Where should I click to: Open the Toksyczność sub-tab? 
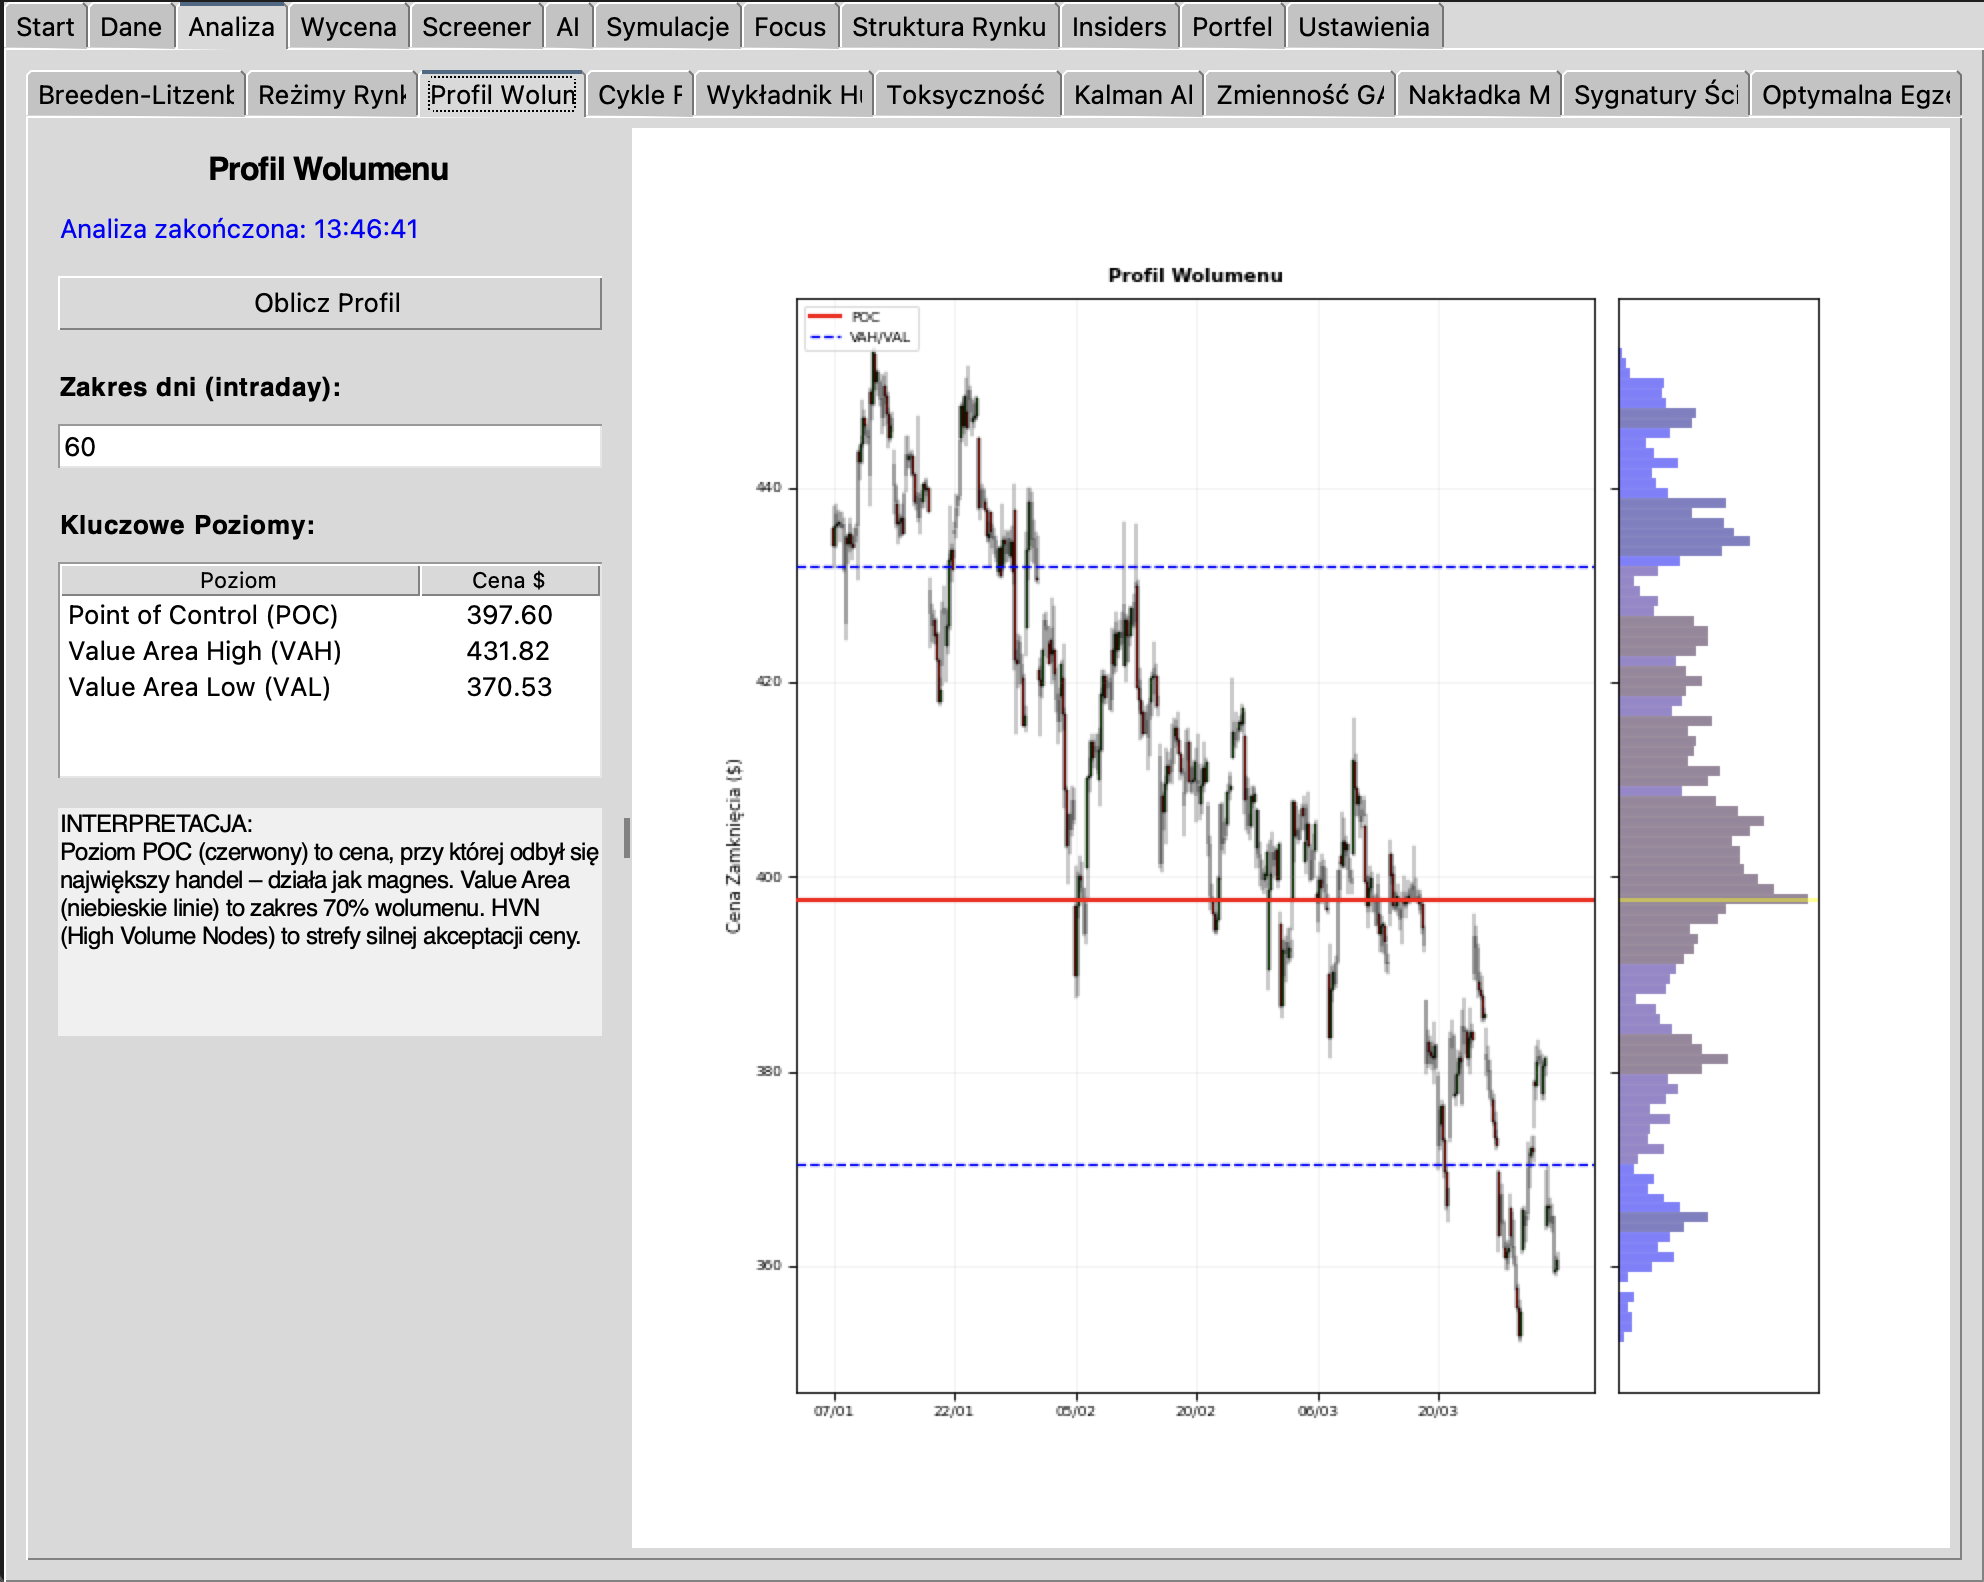(966, 95)
